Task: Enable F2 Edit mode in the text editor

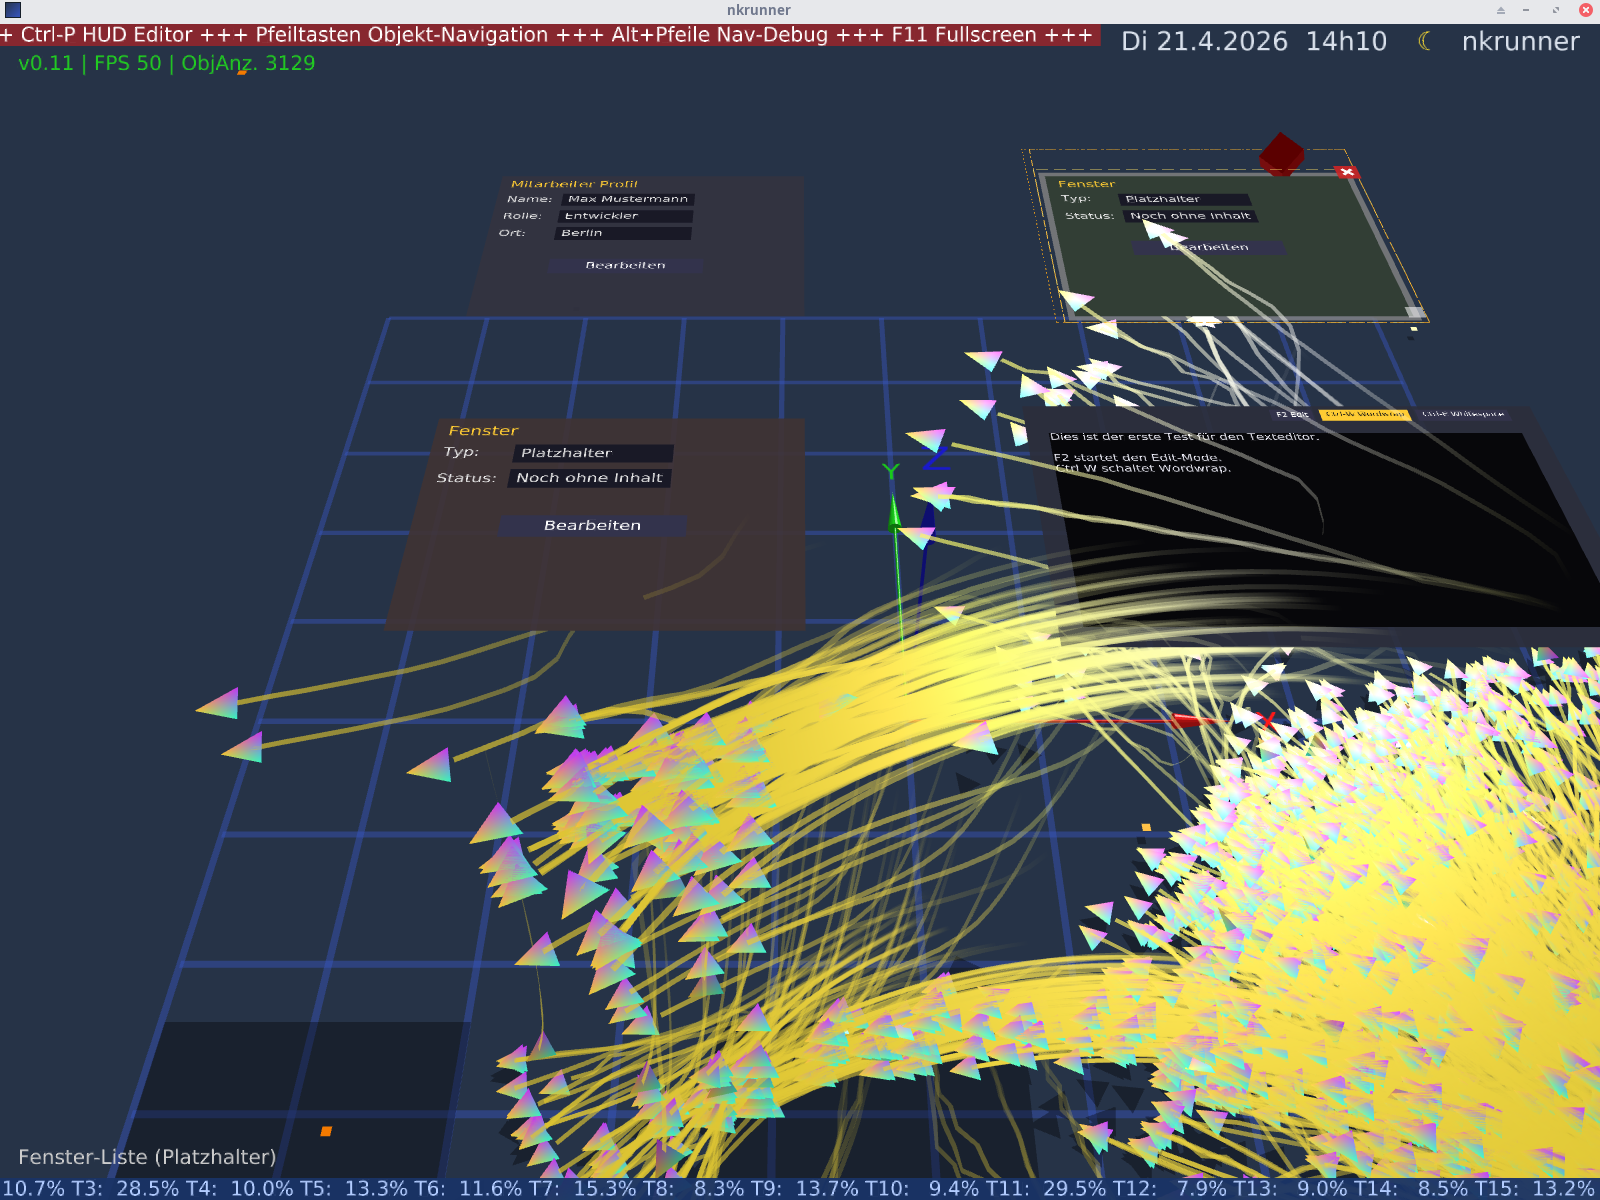Action: (1291, 414)
